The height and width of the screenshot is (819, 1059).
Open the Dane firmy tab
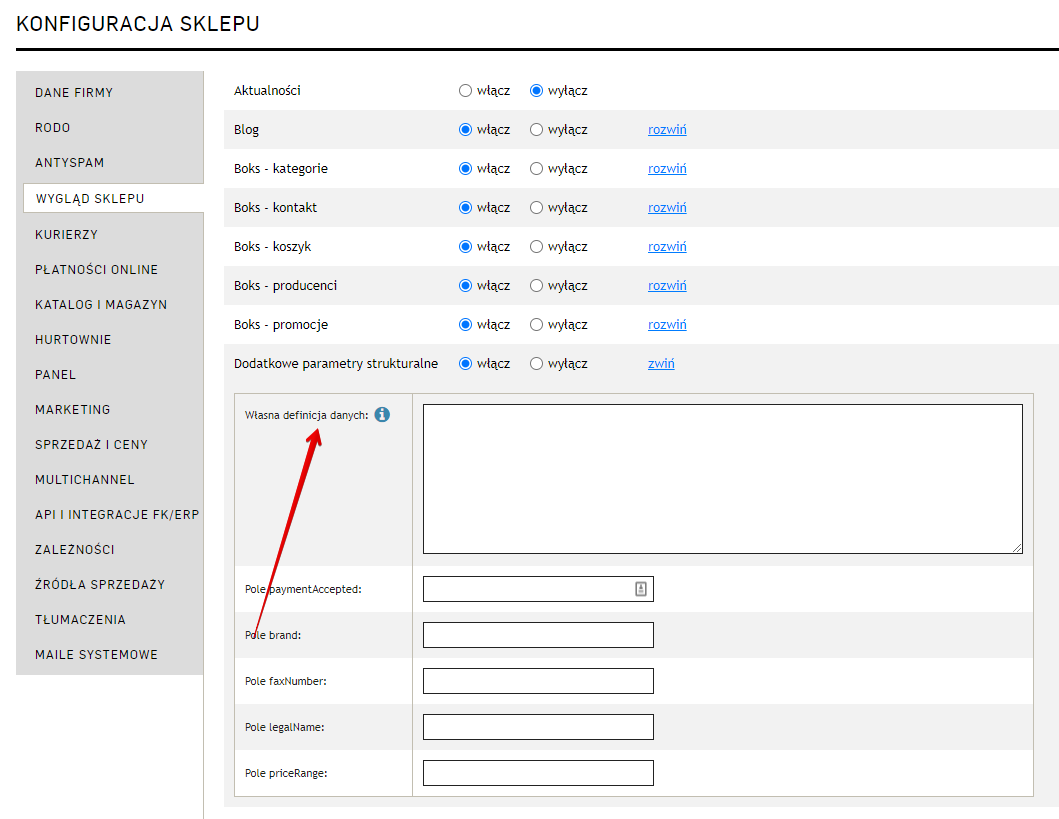tap(74, 93)
